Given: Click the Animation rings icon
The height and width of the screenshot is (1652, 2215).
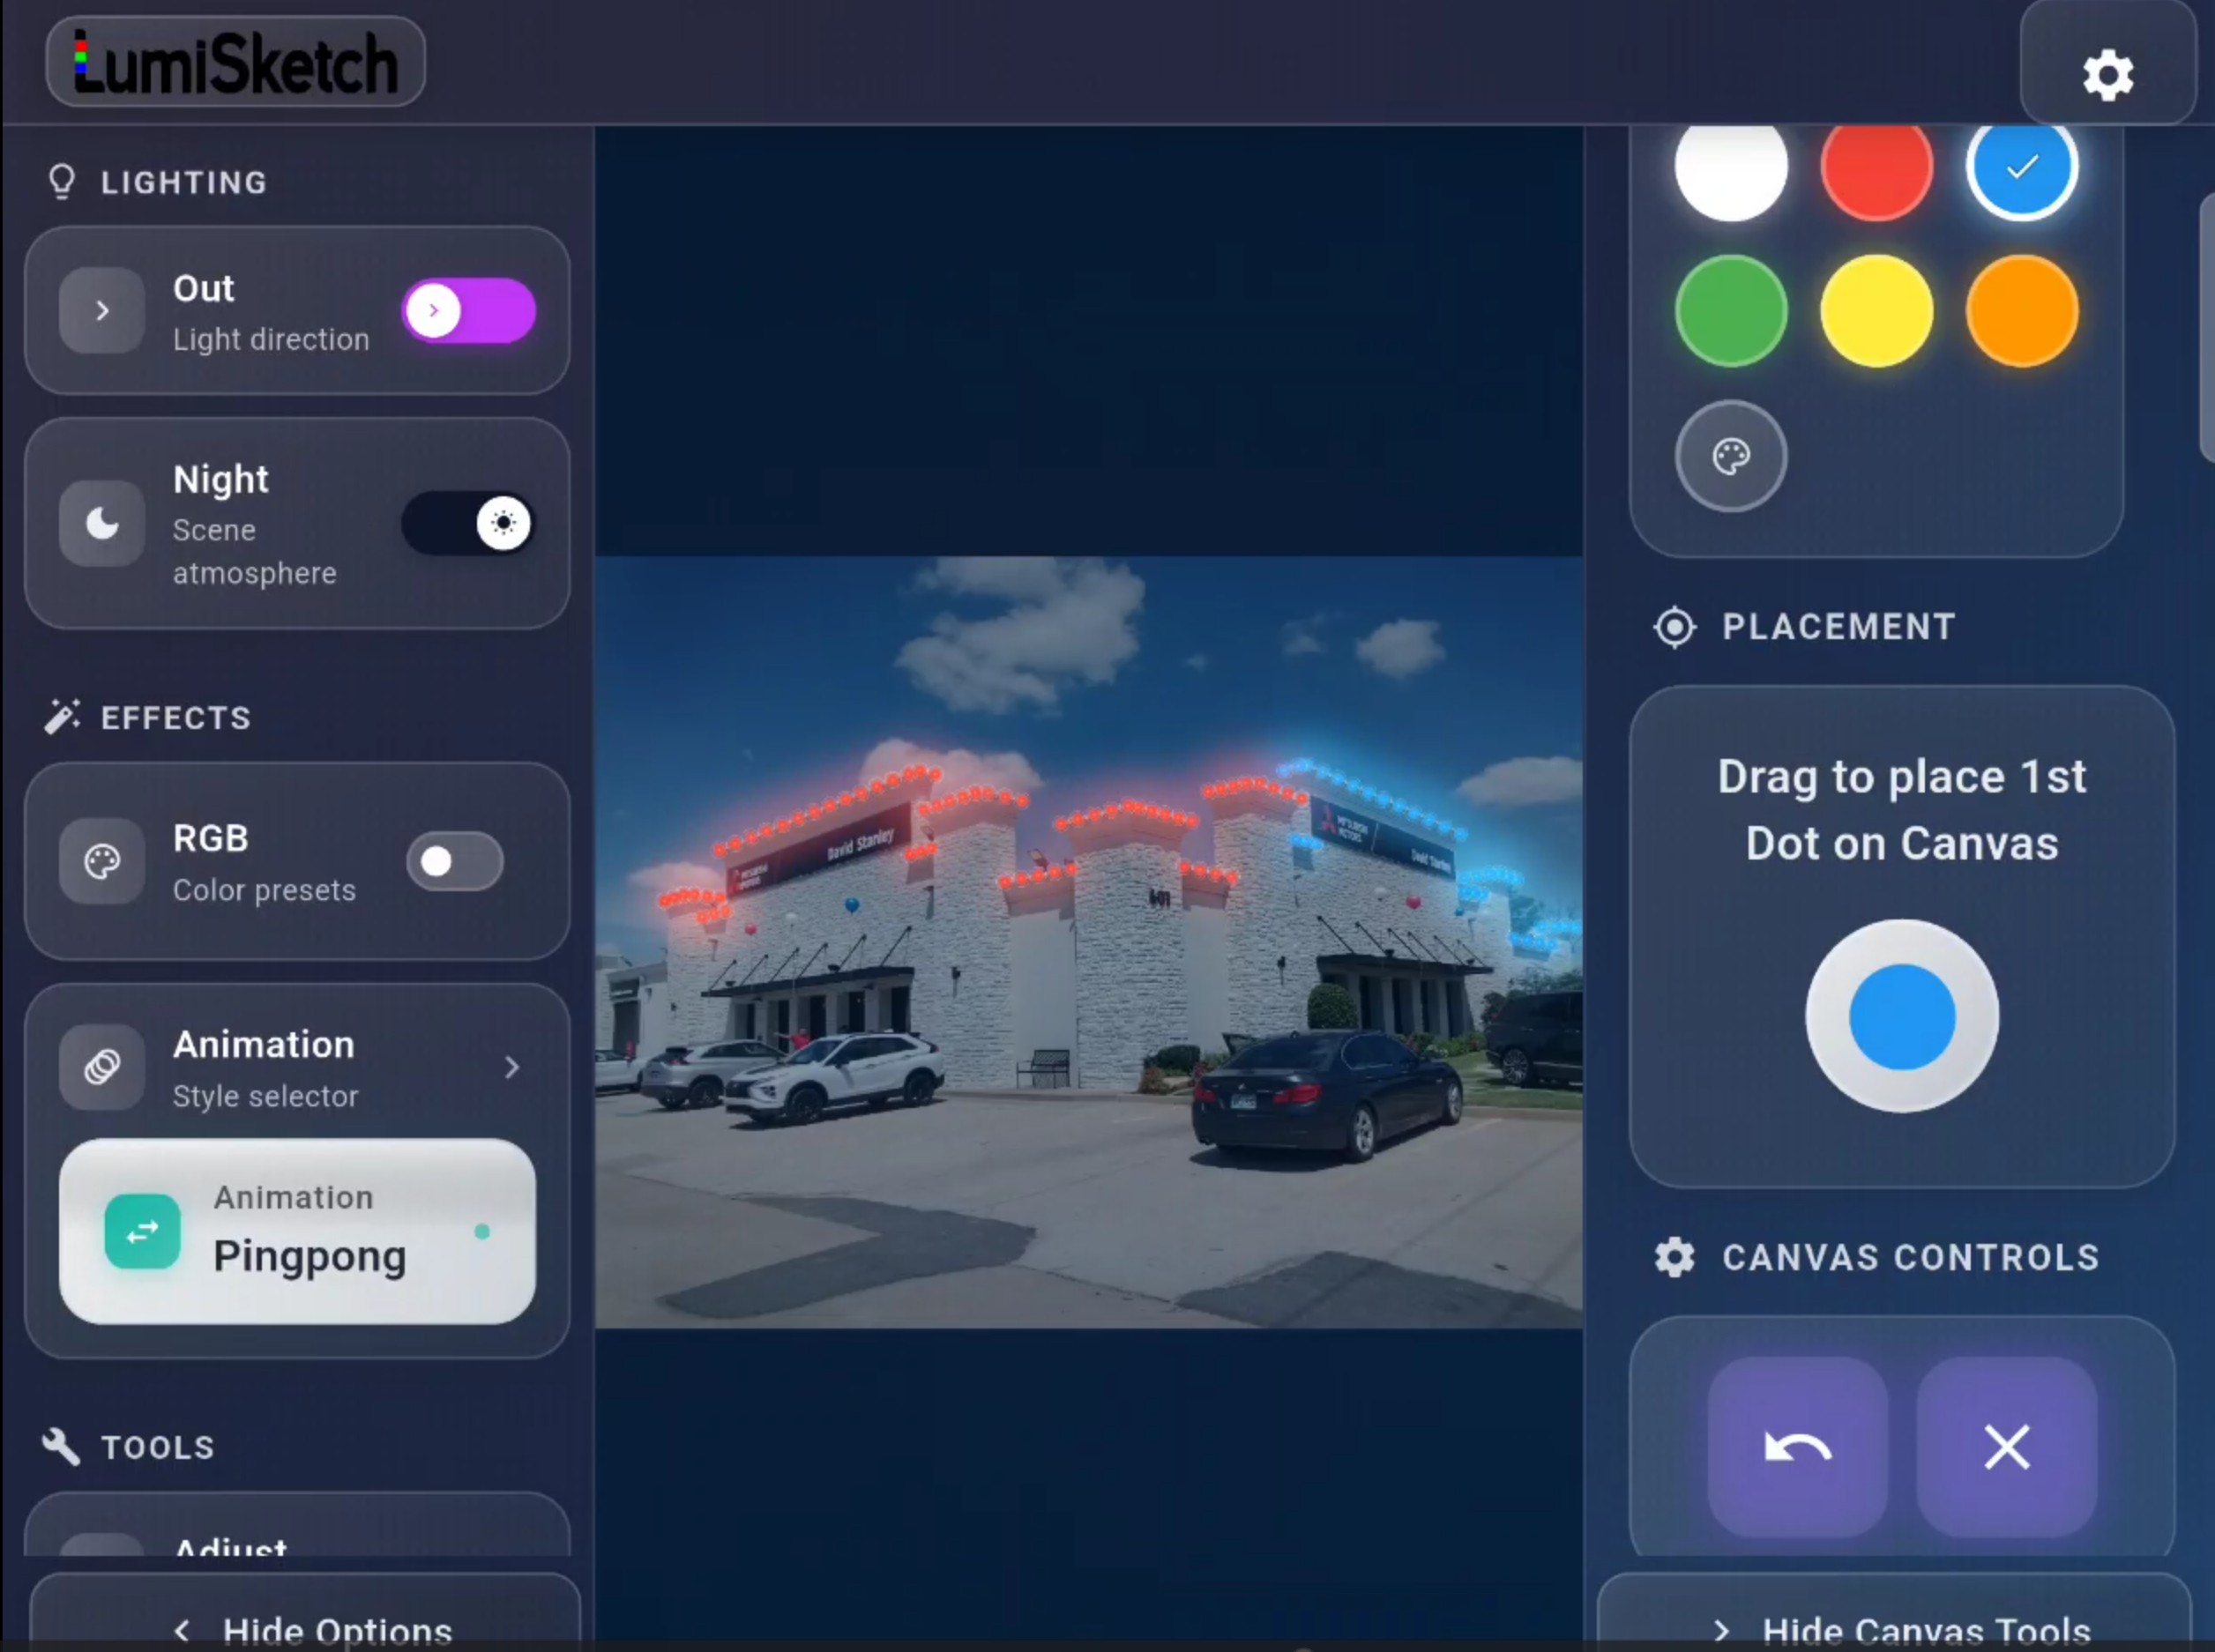Looking at the screenshot, I should click(x=102, y=1067).
